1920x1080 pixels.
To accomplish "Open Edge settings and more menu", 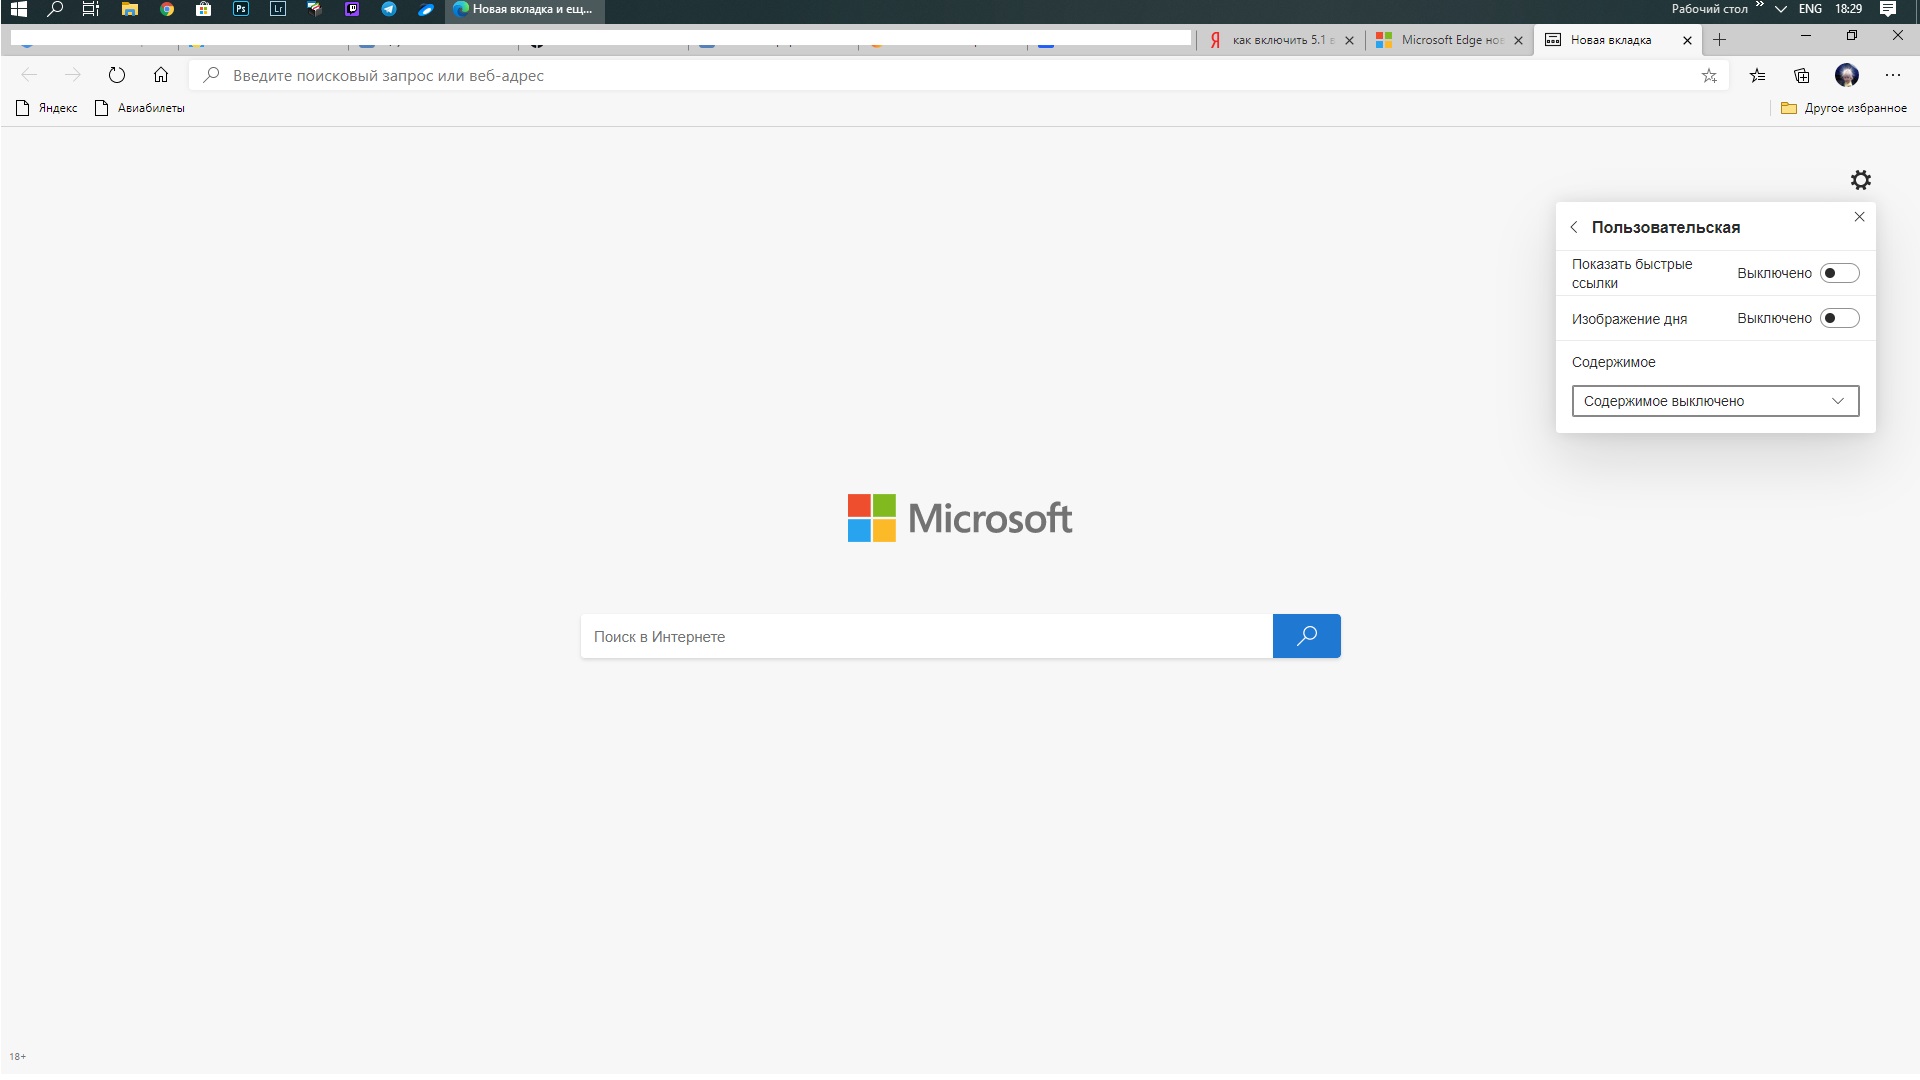I will (1893, 75).
